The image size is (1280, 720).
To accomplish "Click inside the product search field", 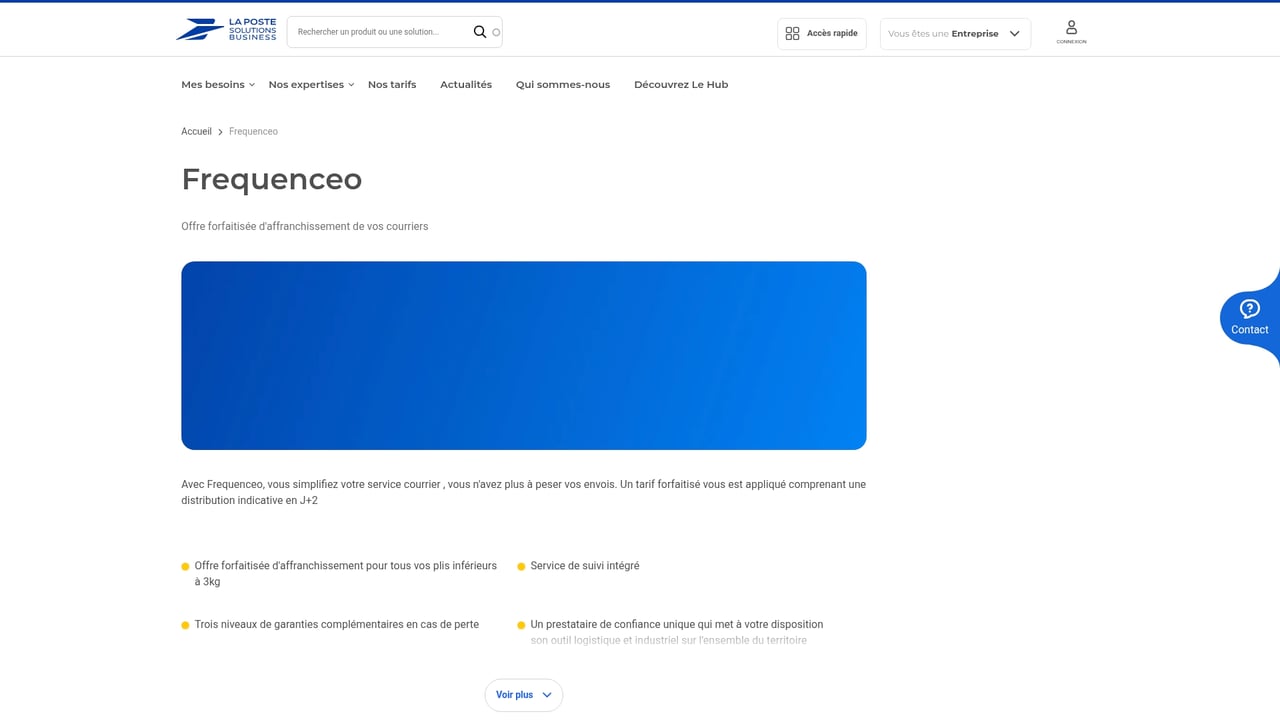I will (380, 31).
